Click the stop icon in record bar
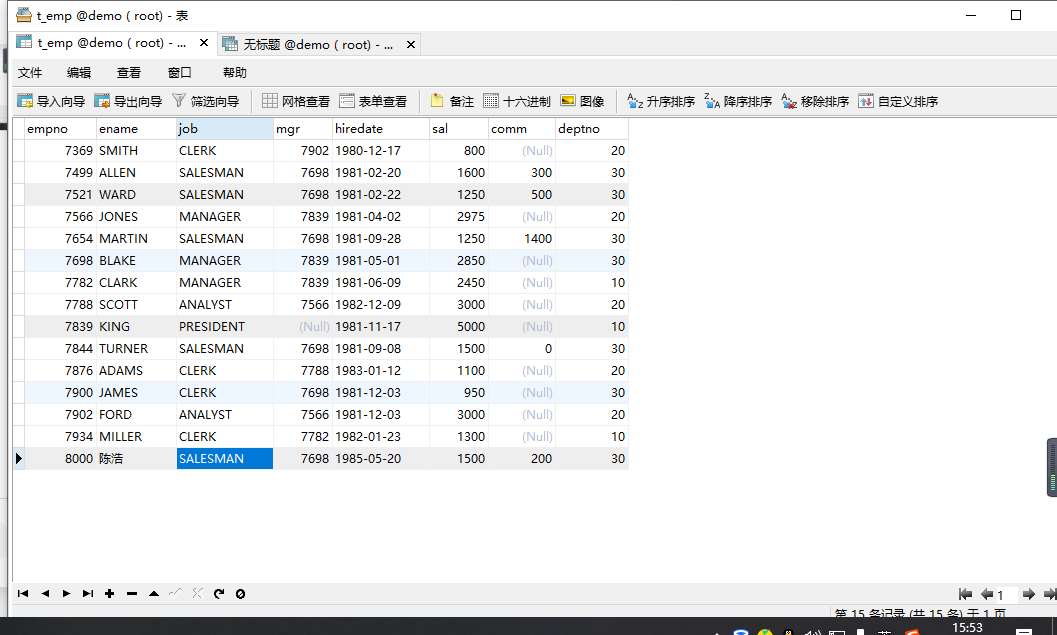The image size is (1057, 635). pyautogui.click(x=240, y=593)
